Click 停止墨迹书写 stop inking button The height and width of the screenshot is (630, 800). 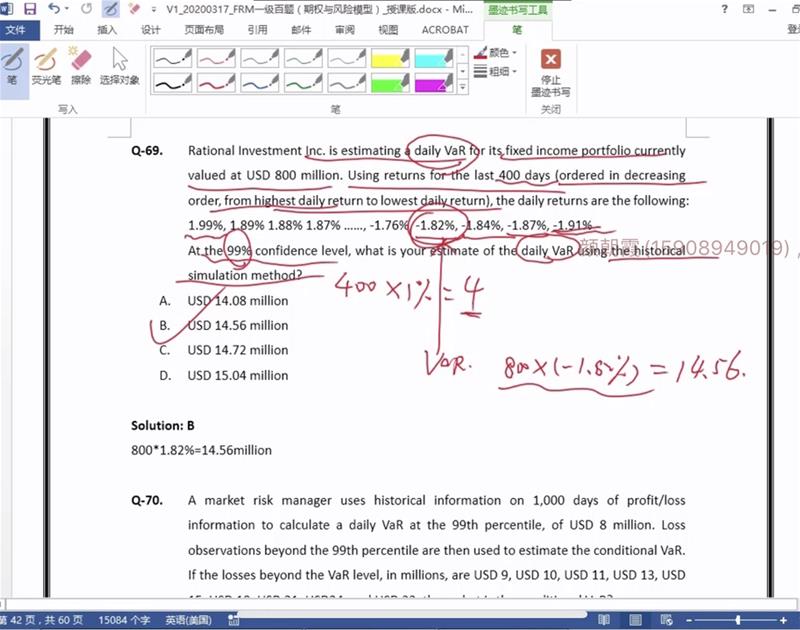(551, 73)
